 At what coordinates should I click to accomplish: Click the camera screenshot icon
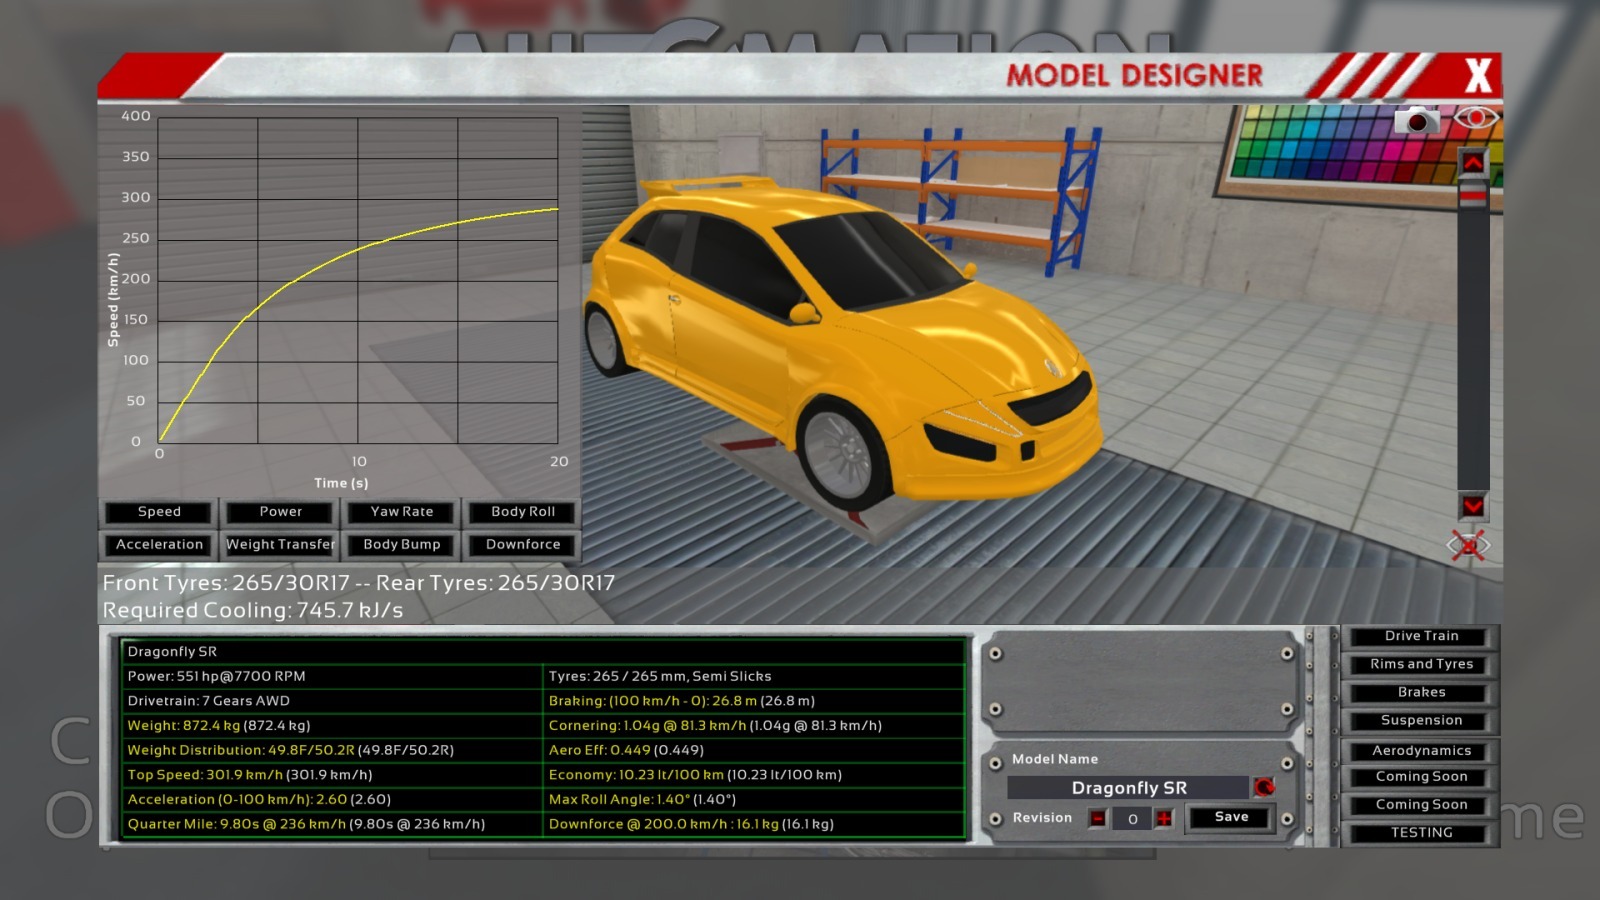point(1416,121)
